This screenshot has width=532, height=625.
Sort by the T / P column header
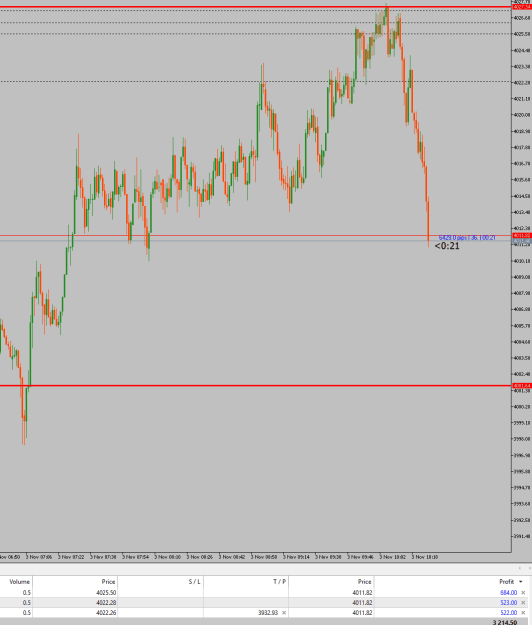[279, 582]
